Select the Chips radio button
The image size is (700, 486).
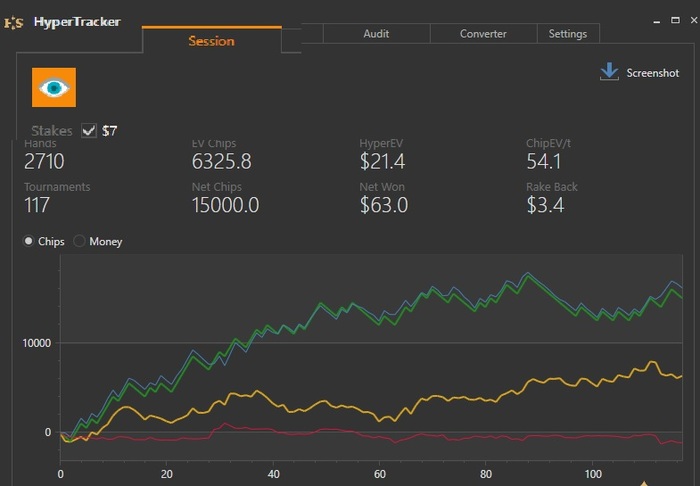tap(29, 241)
